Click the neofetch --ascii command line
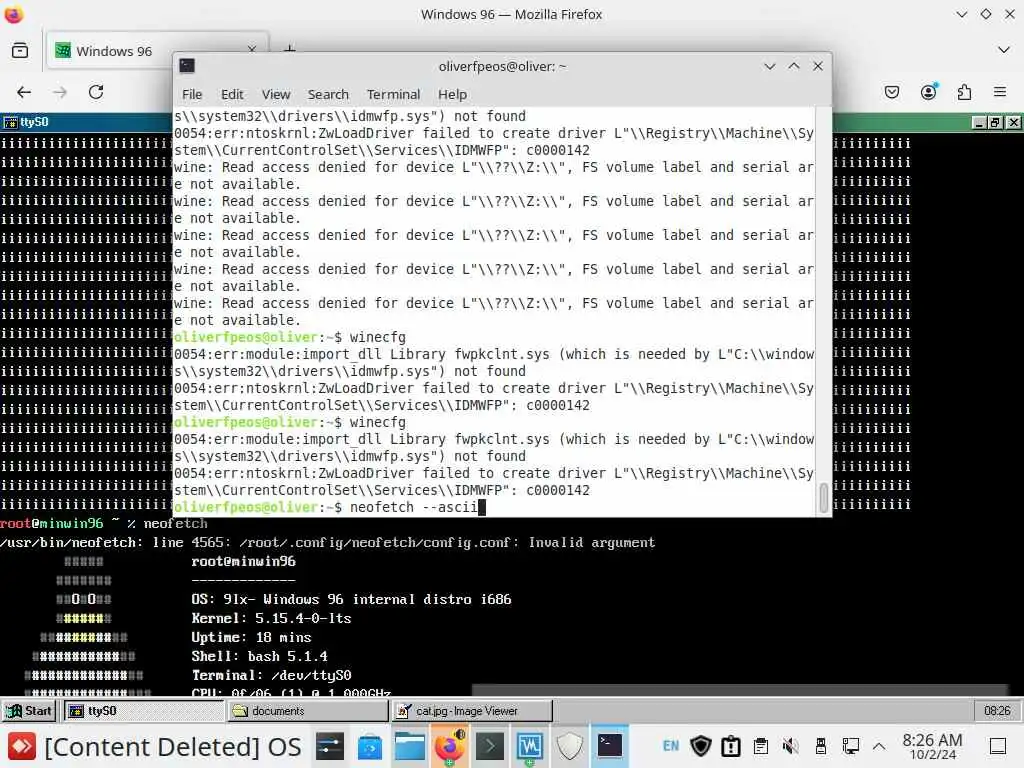 pos(414,507)
